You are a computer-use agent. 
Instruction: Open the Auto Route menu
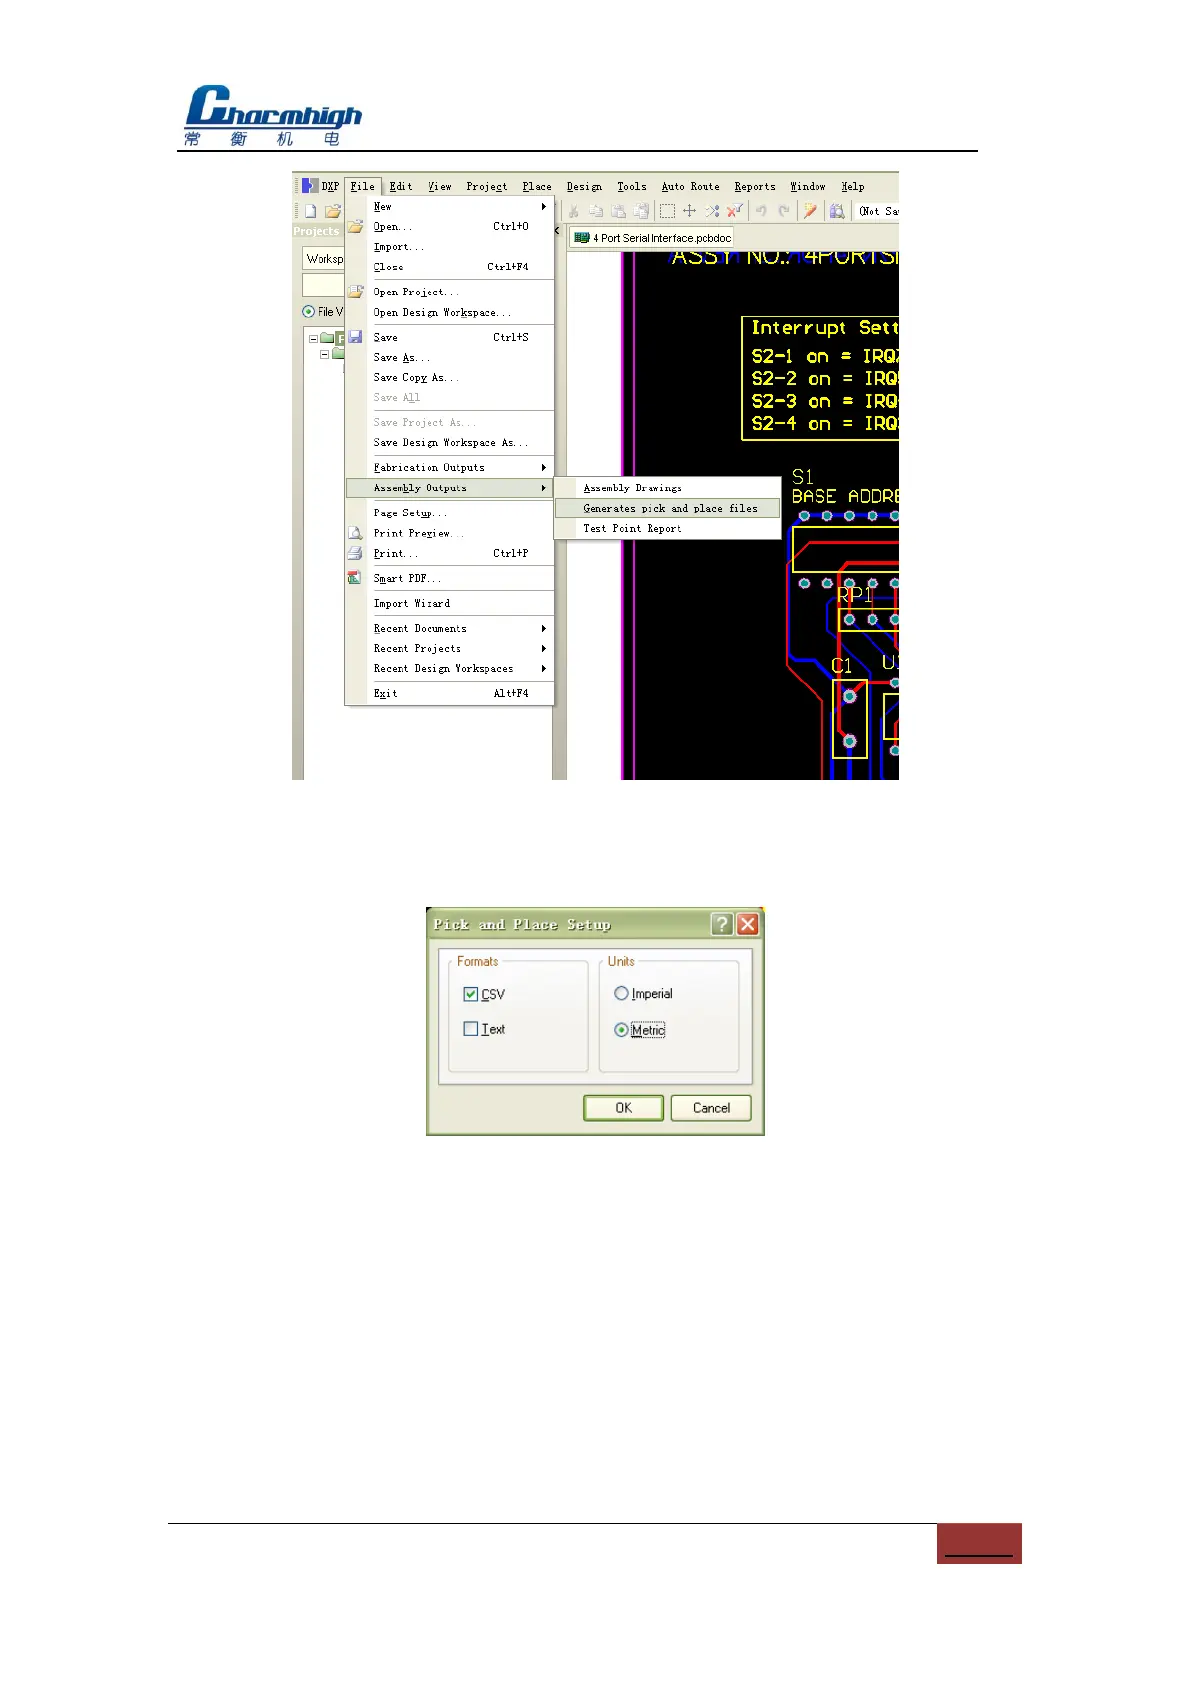point(691,187)
